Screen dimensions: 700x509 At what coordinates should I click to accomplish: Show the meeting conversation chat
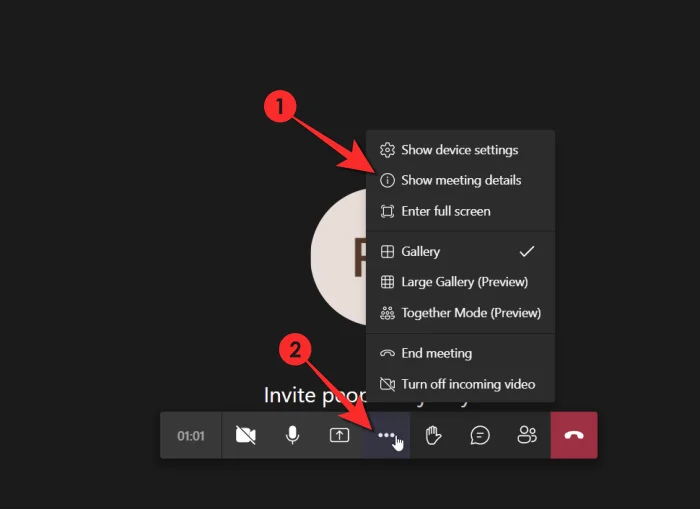[480, 435]
